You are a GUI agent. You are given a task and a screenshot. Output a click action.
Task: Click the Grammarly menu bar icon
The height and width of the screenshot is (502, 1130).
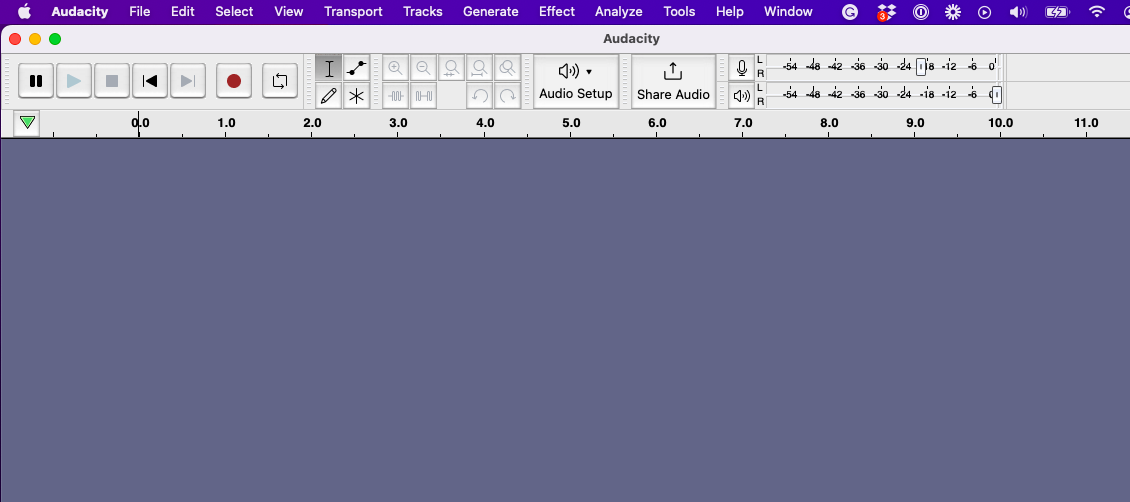(850, 12)
